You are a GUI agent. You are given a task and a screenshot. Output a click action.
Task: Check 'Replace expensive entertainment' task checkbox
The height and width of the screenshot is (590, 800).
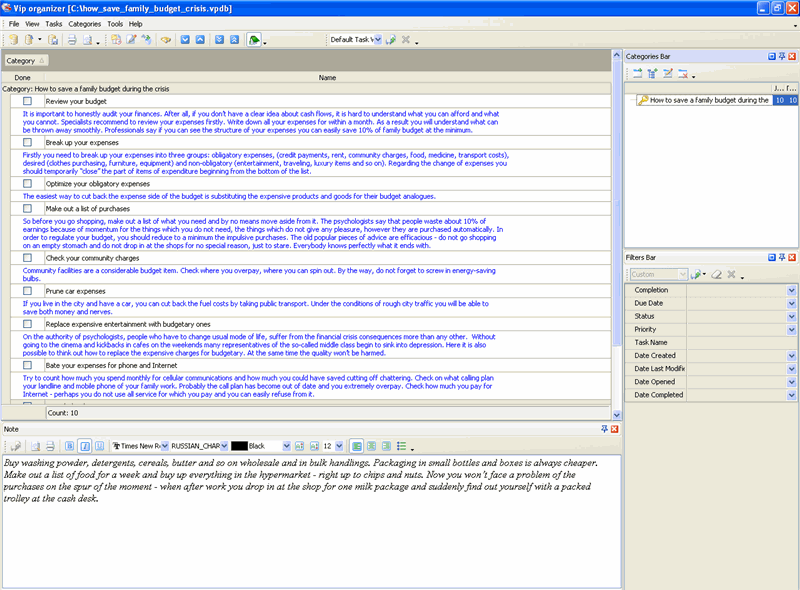(x=28, y=324)
